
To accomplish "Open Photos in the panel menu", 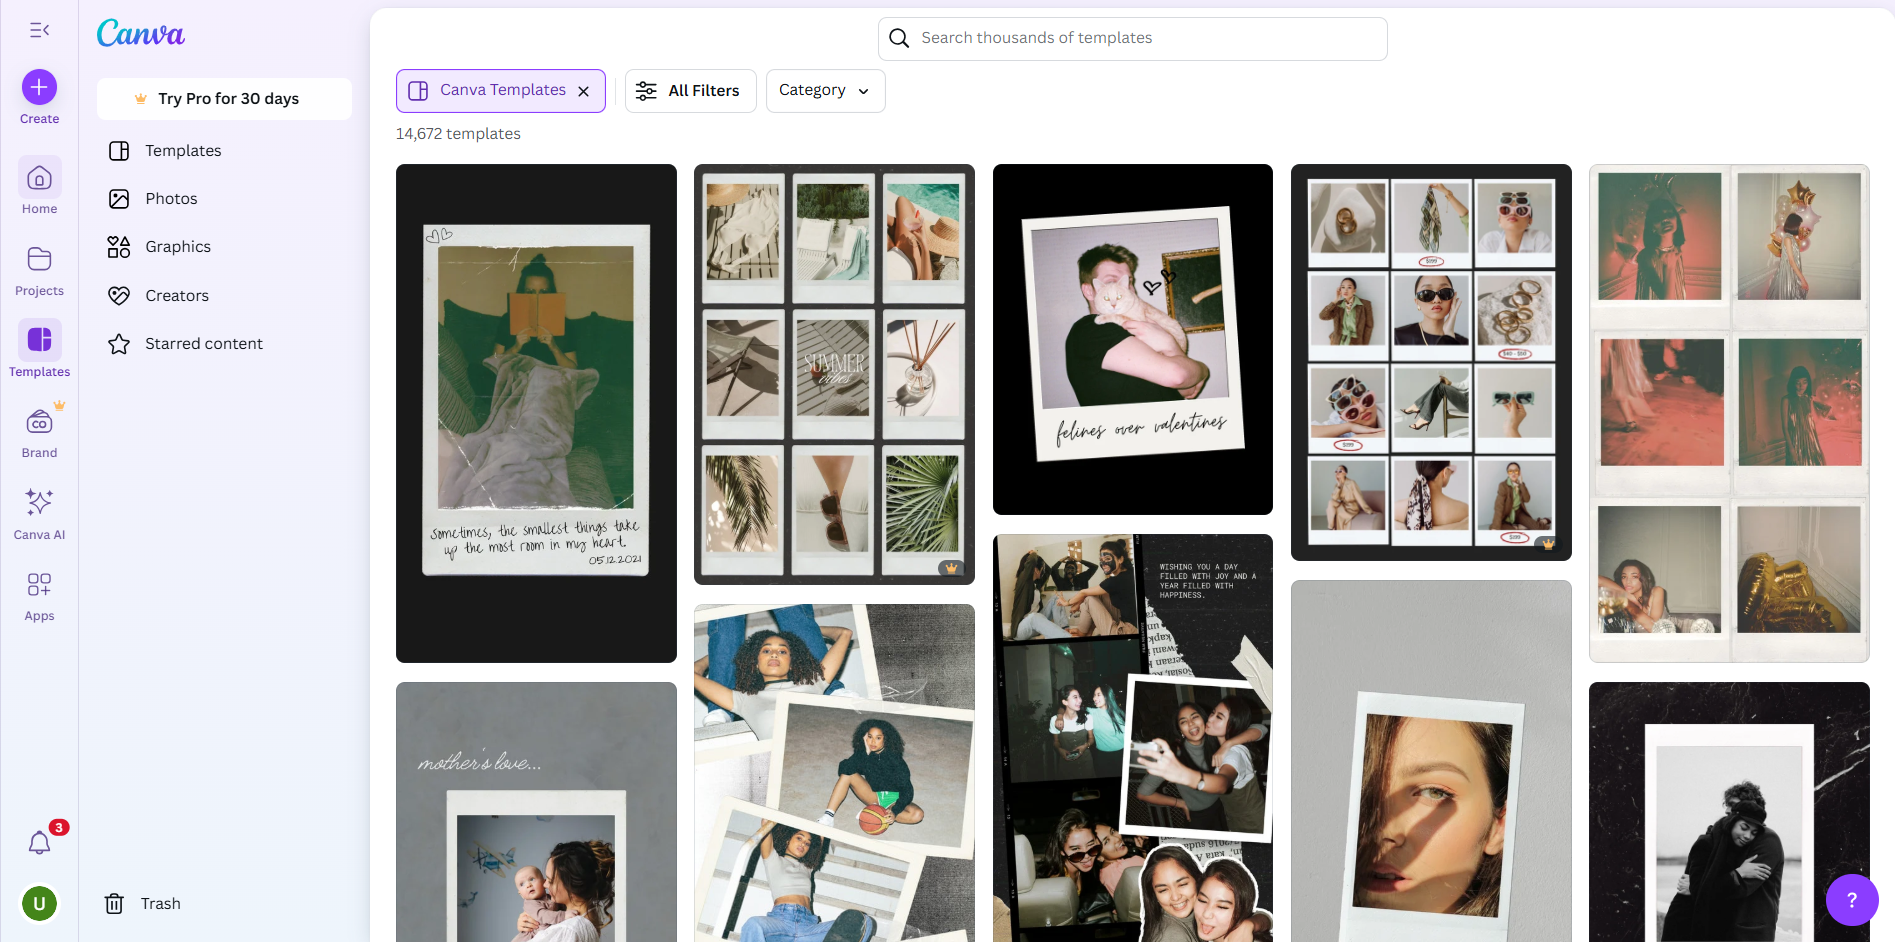I will pos(224,198).
